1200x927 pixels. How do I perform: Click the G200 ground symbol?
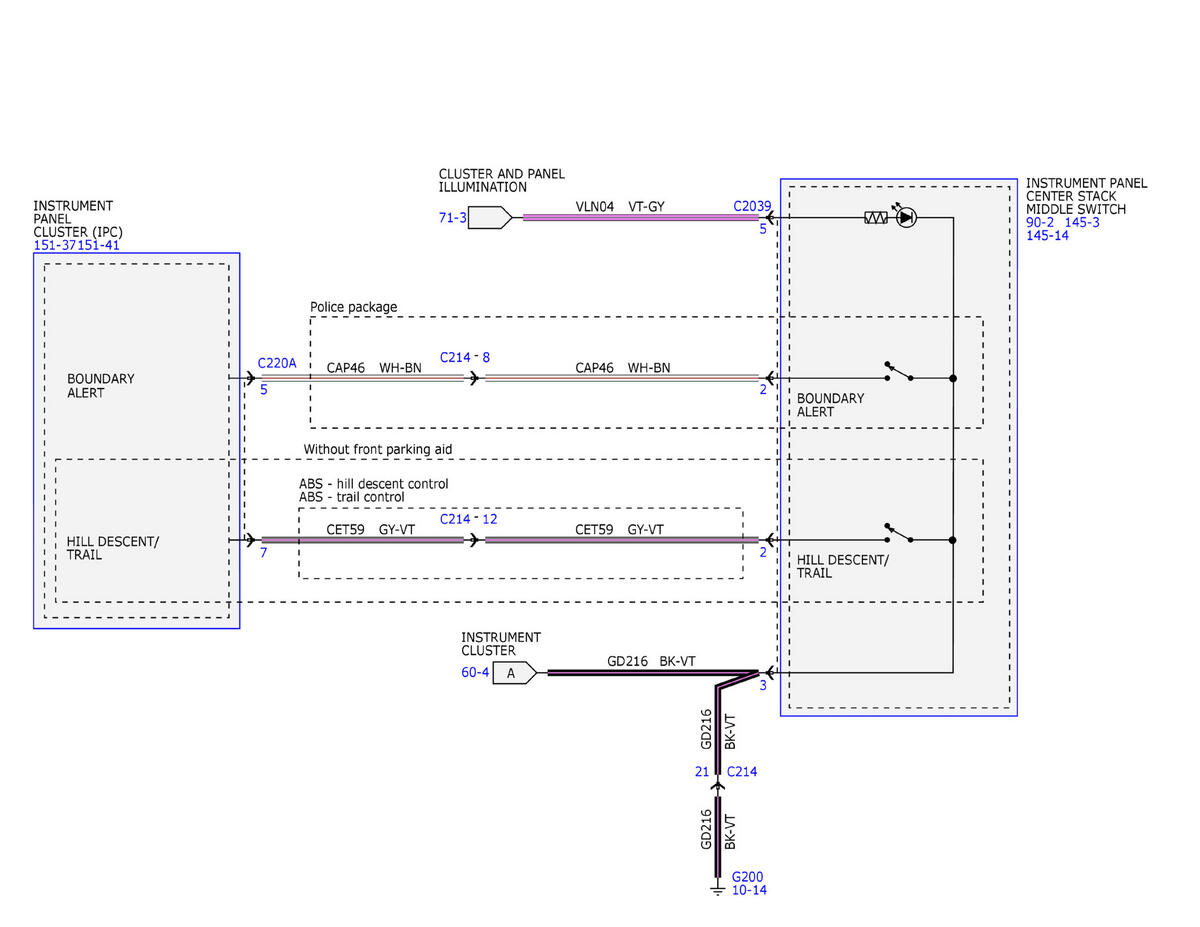point(717,887)
